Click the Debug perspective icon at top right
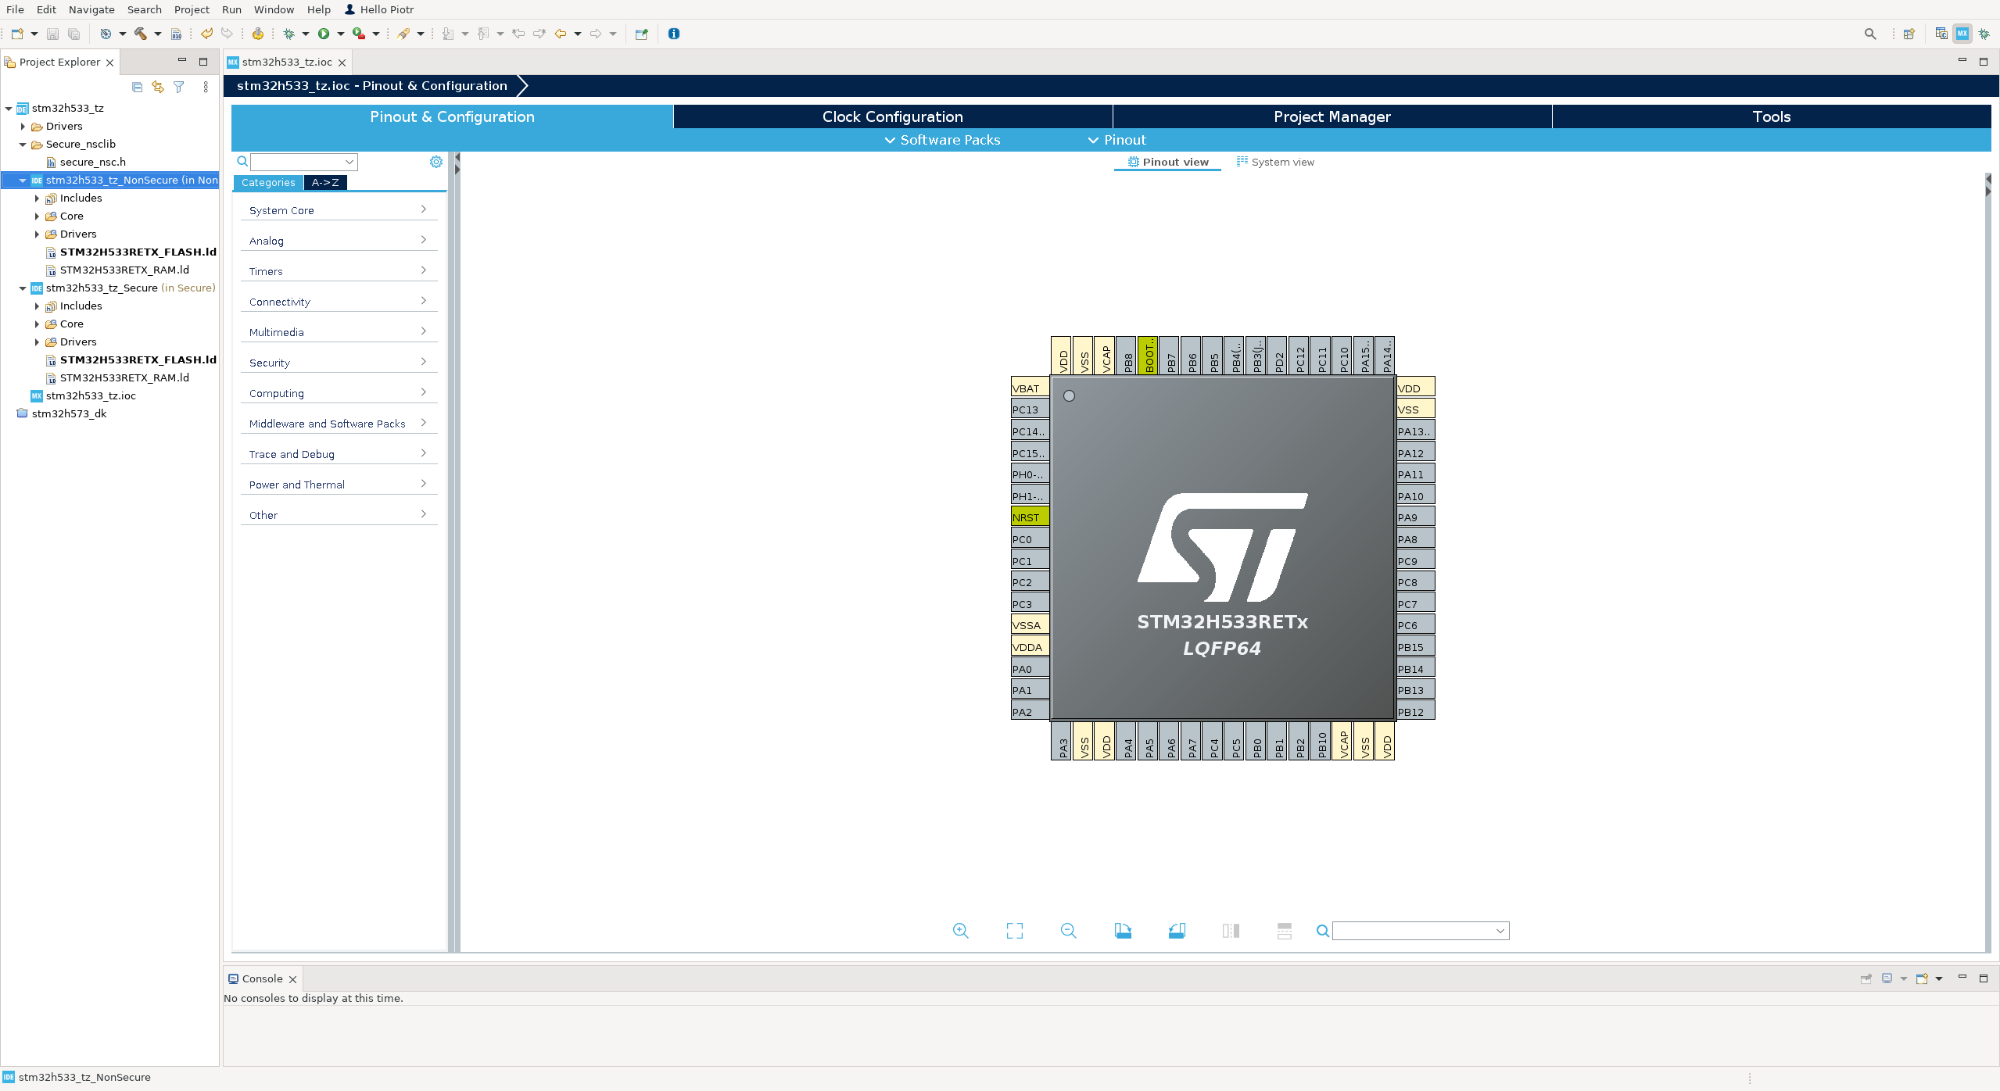The width and height of the screenshot is (2000, 1091). coord(1984,34)
